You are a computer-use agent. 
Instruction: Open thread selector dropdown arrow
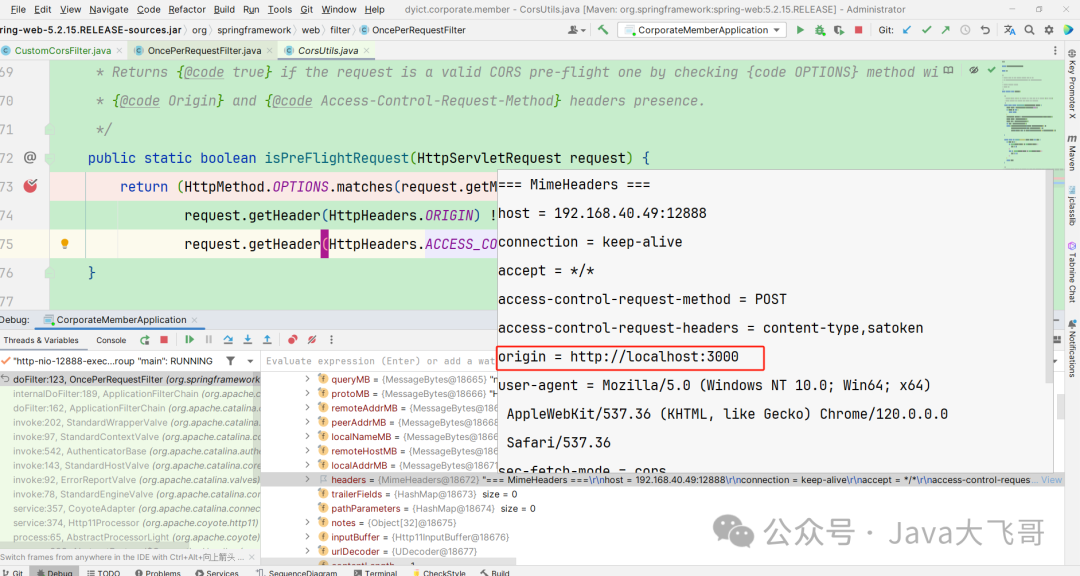[251, 361]
